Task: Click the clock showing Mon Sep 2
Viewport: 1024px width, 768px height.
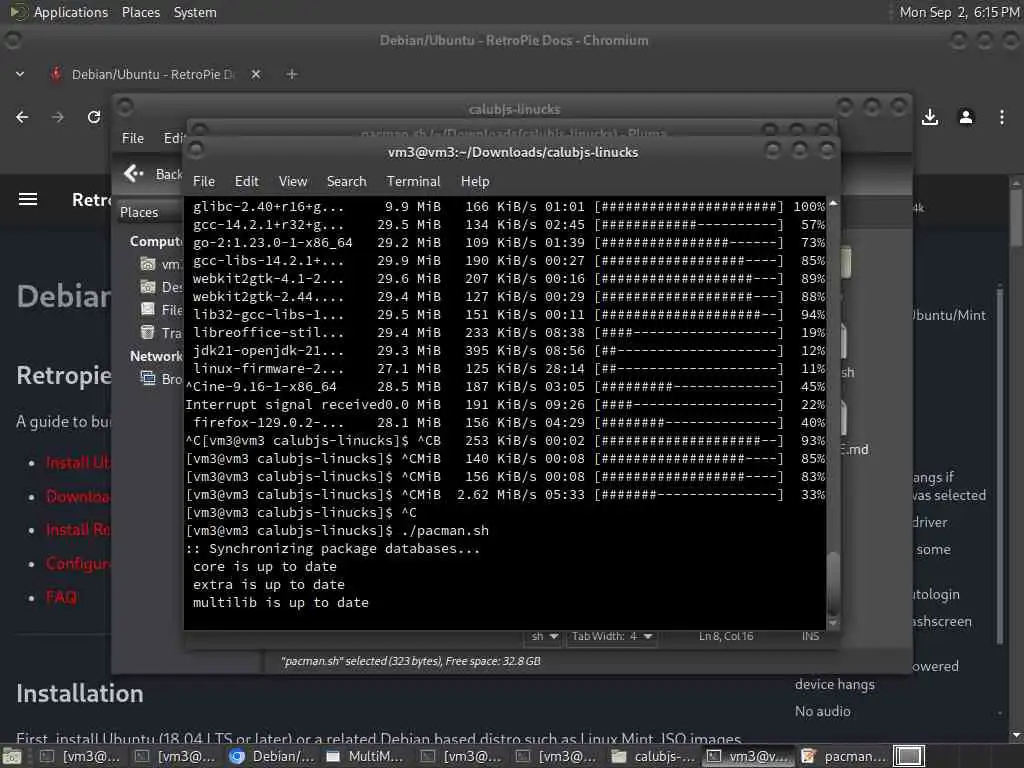Action: tap(959, 12)
